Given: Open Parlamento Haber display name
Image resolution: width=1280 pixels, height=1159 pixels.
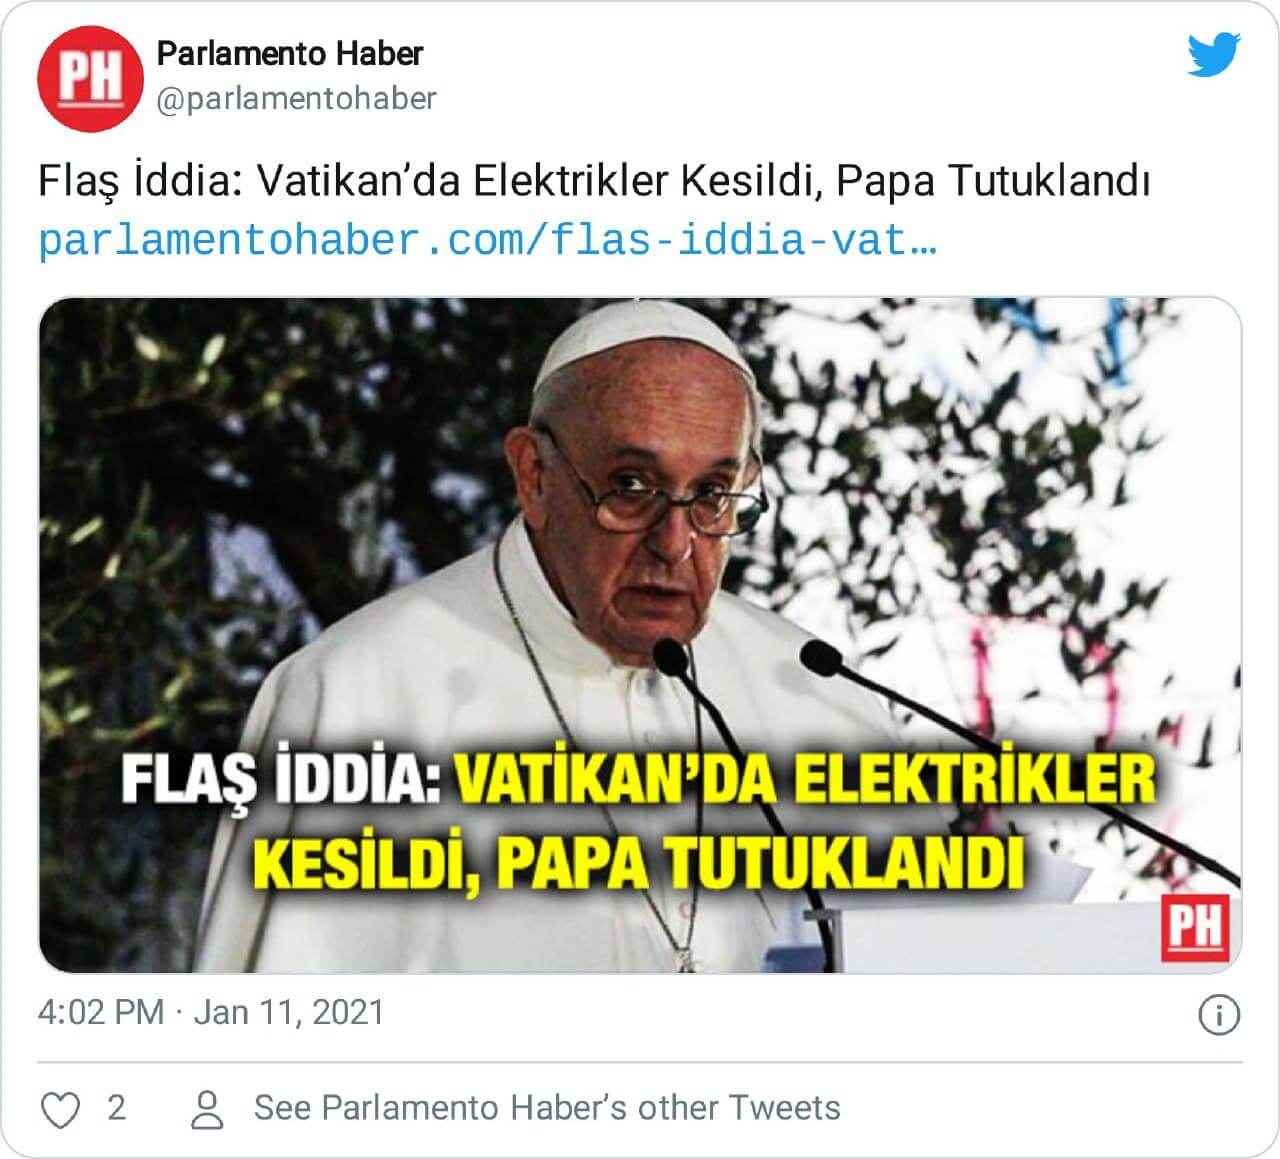Looking at the screenshot, I should [290, 54].
